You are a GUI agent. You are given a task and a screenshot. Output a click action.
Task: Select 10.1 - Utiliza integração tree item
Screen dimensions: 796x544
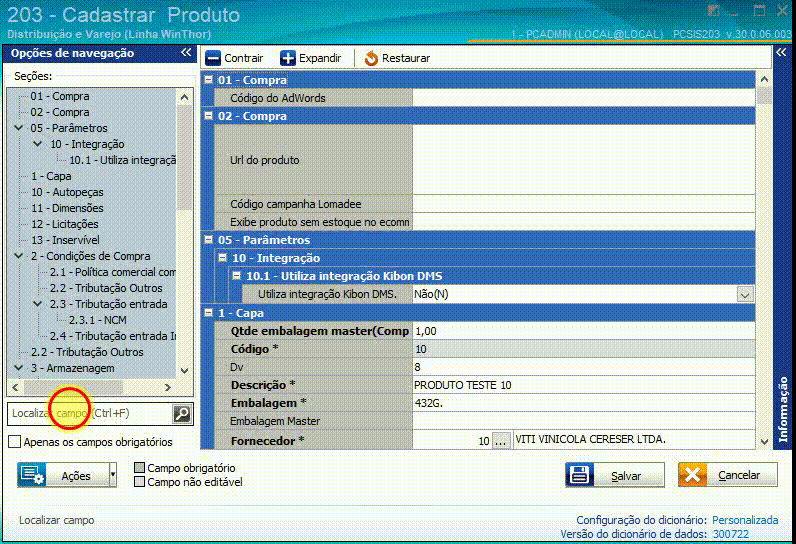122,160
